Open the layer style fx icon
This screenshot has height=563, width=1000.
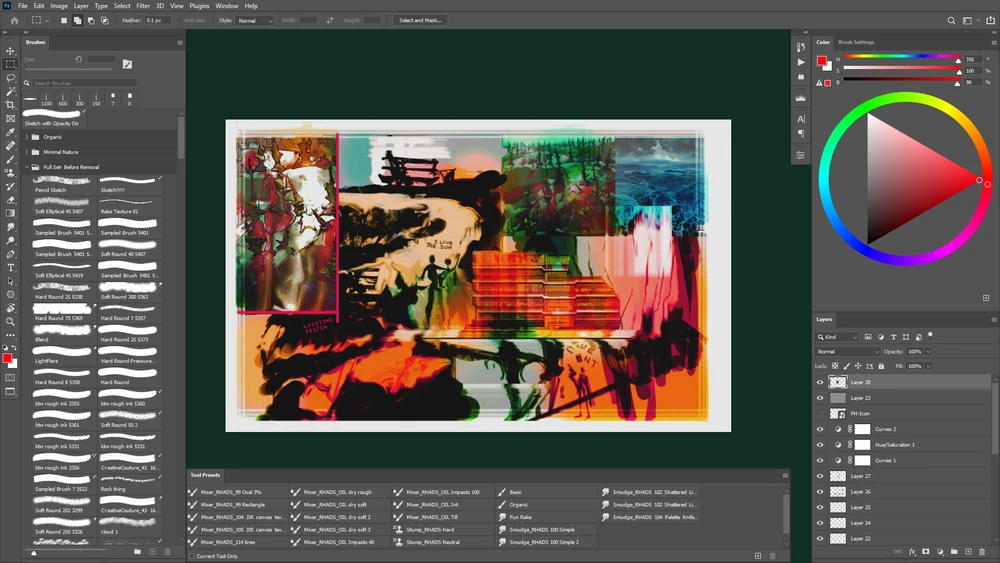[x=912, y=552]
